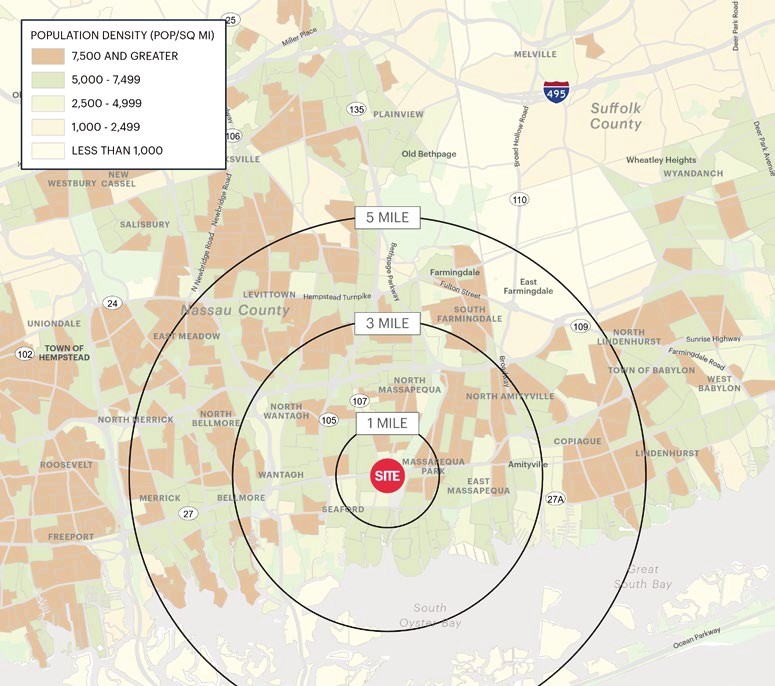The image size is (775, 686).
Task: Click the Population Density legend title
Action: tap(123, 36)
